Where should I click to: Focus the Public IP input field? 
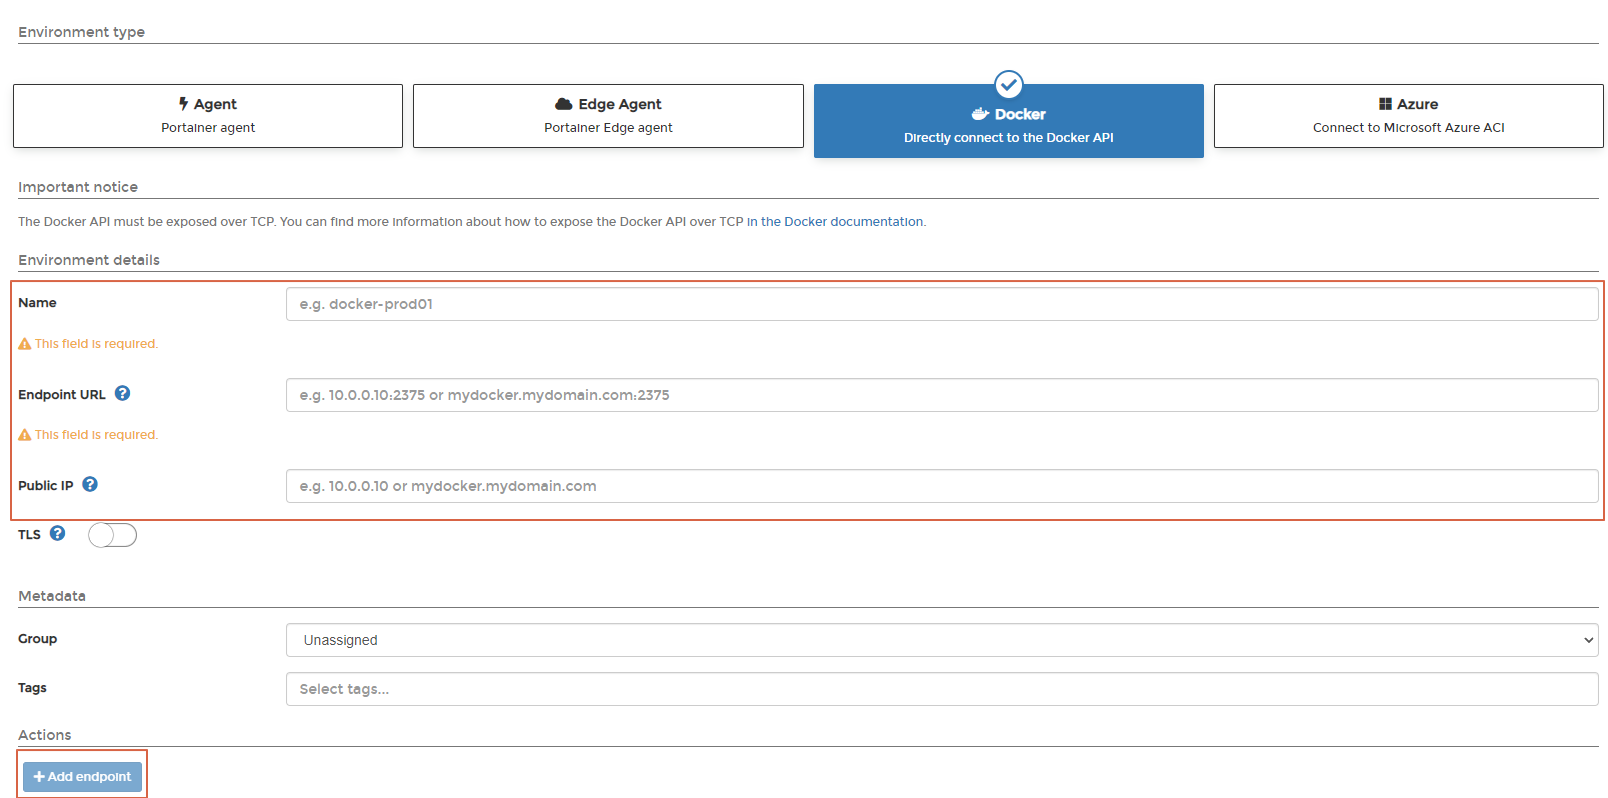[942, 486]
